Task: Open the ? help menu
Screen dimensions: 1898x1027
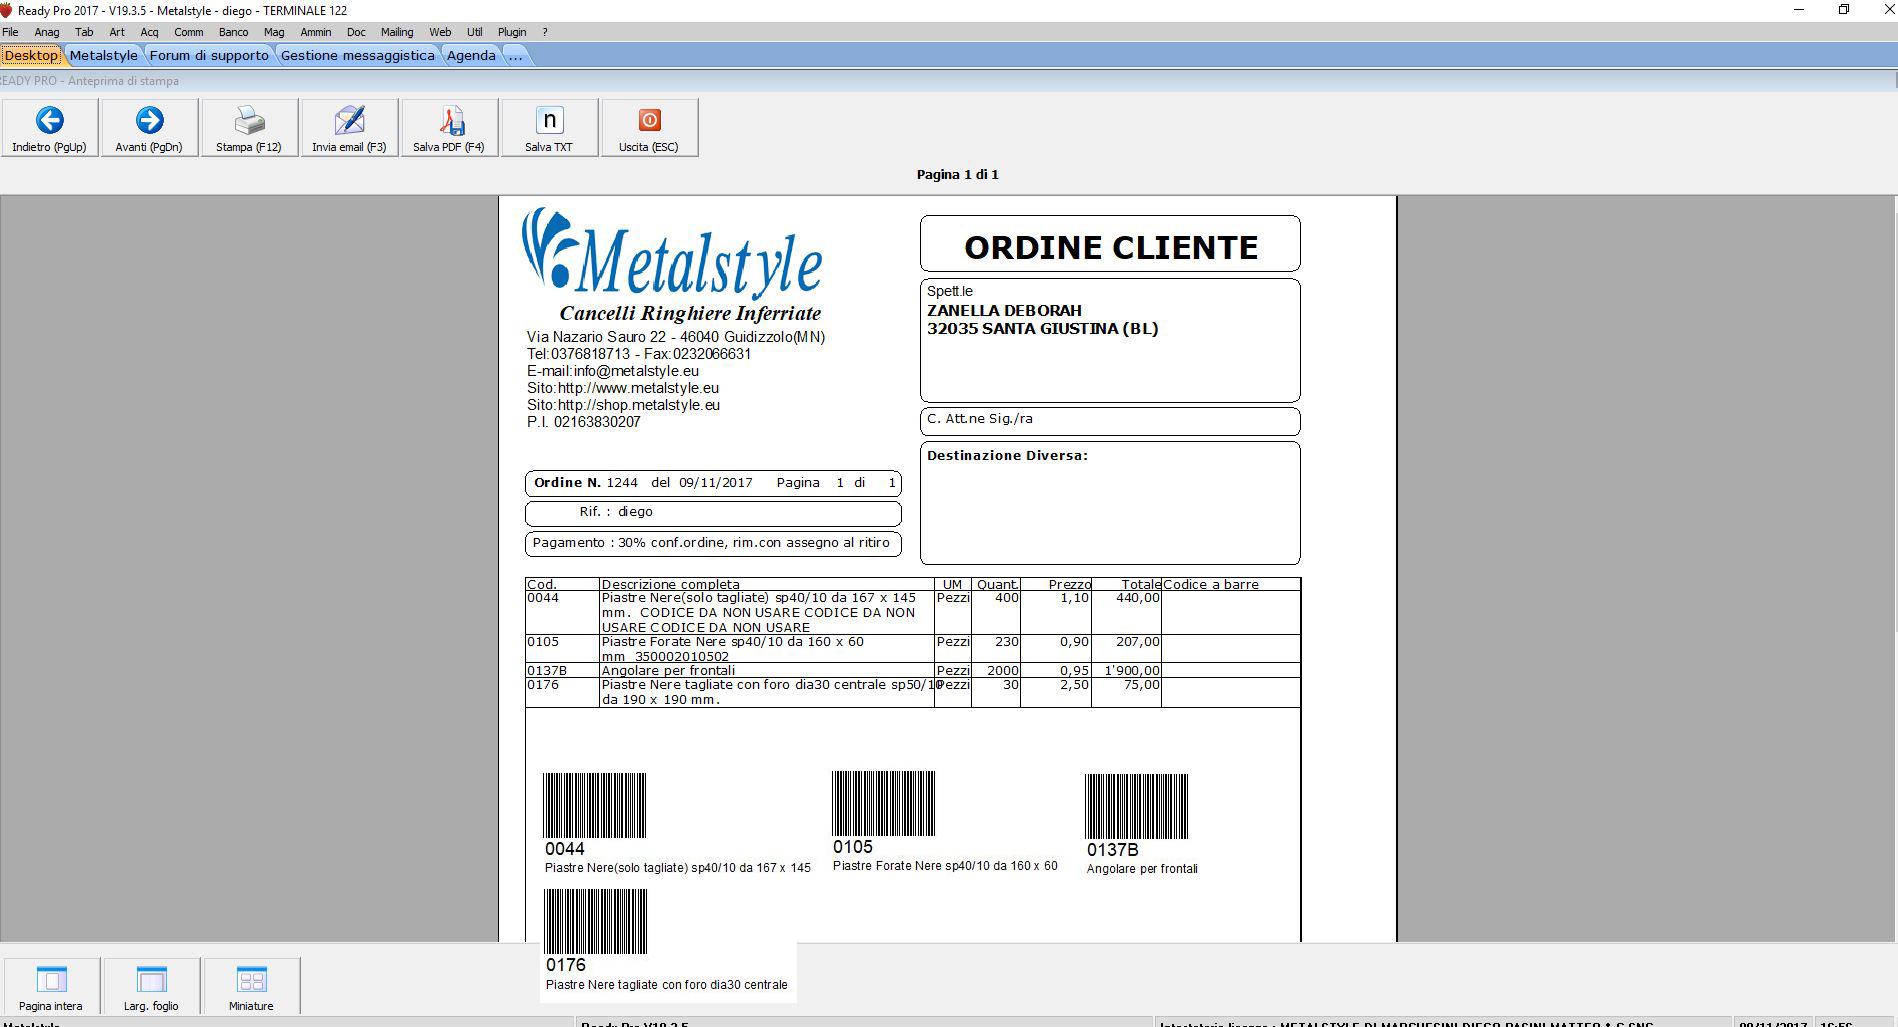Action: pos(545,32)
